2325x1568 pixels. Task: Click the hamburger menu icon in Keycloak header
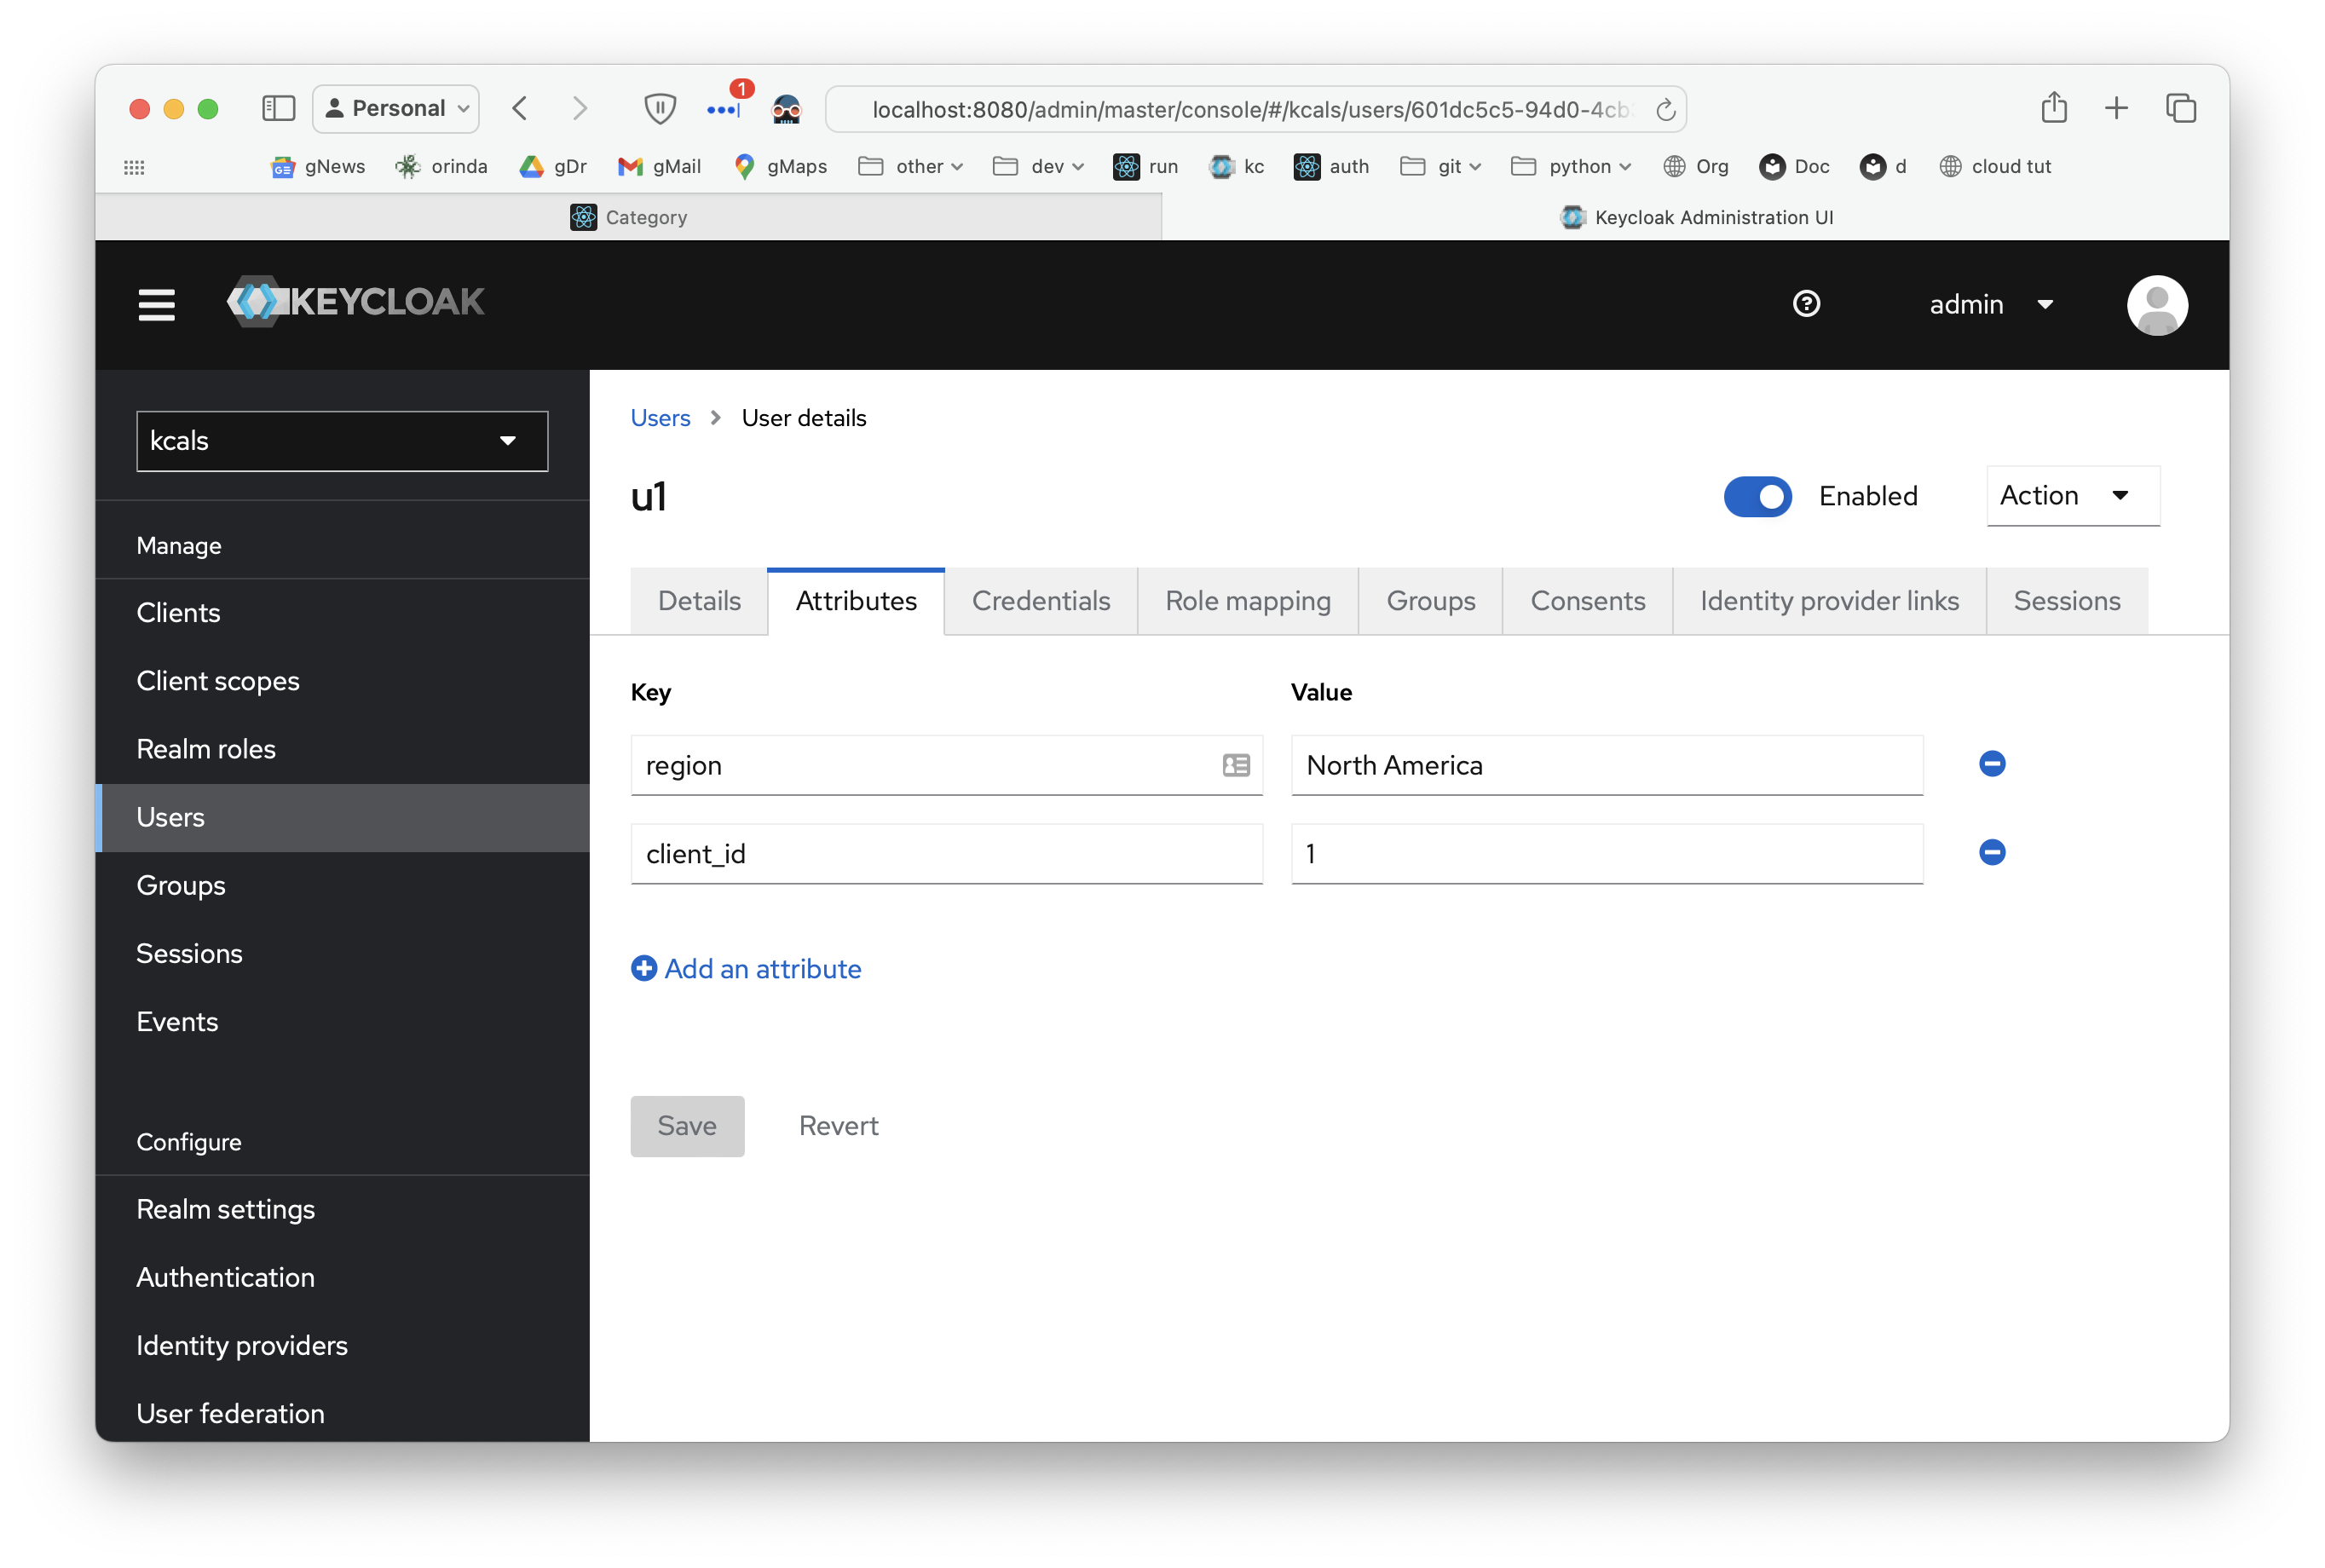tap(156, 304)
